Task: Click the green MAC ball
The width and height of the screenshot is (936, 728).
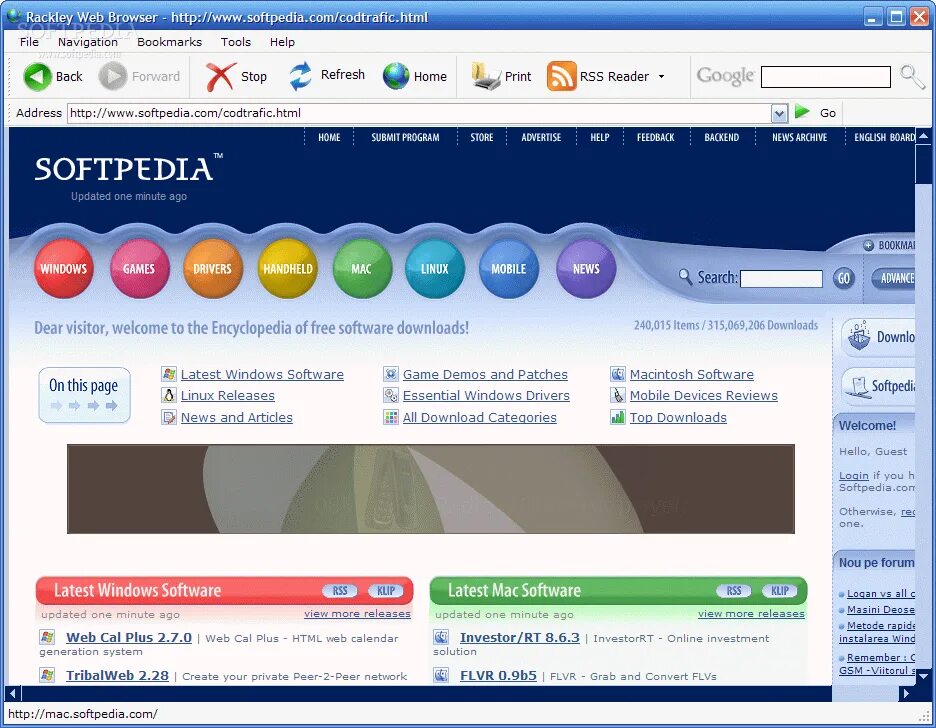Action: [362, 269]
